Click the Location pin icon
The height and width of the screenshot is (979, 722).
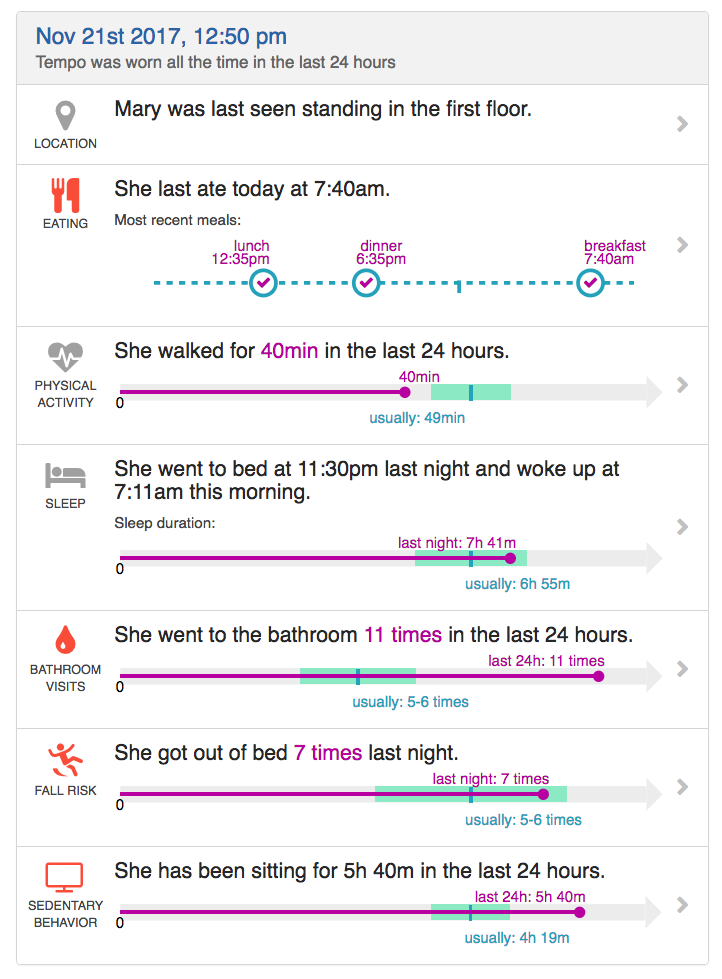pyautogui.click(x=65, y=115)
